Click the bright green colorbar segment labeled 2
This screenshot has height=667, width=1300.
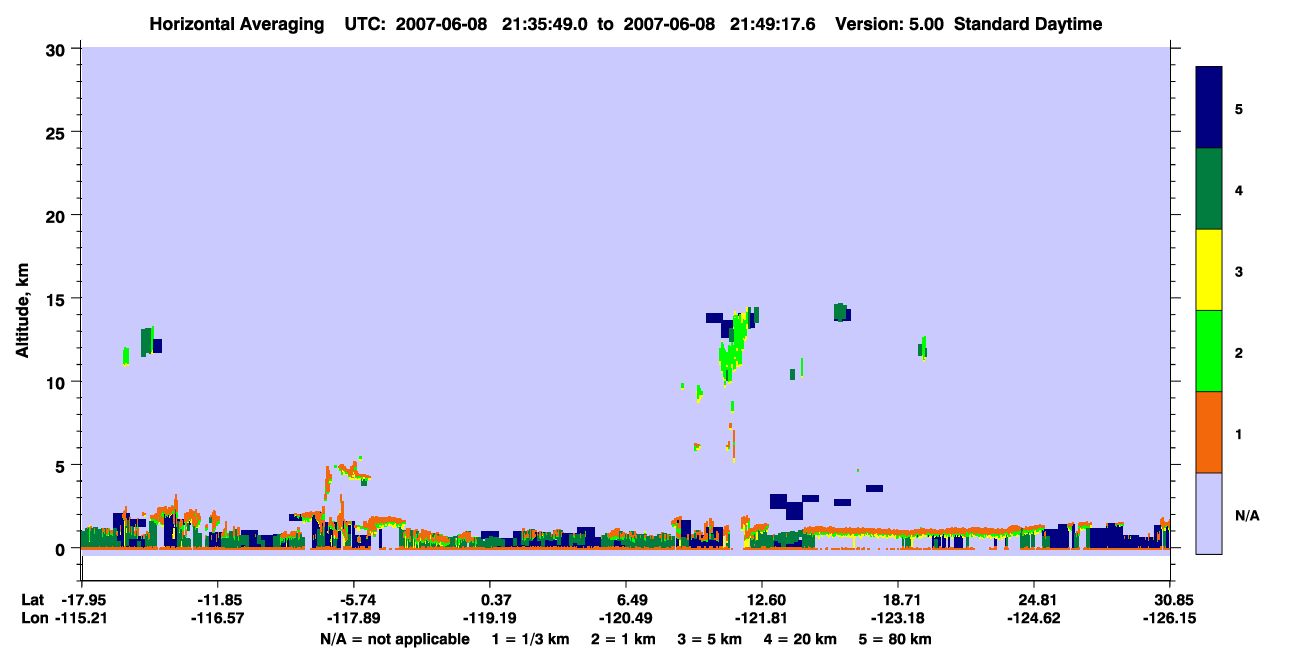click(1209, 351)
